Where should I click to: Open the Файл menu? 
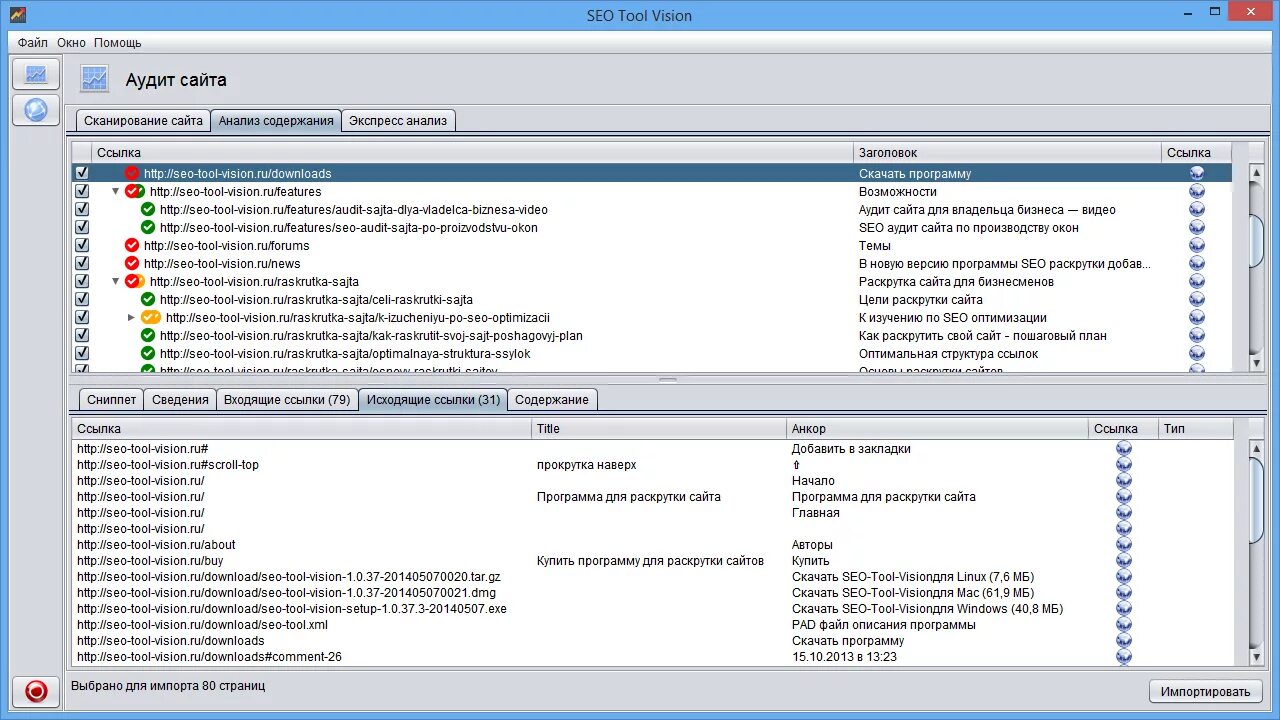pyautogui.click(x=33, y=43)
